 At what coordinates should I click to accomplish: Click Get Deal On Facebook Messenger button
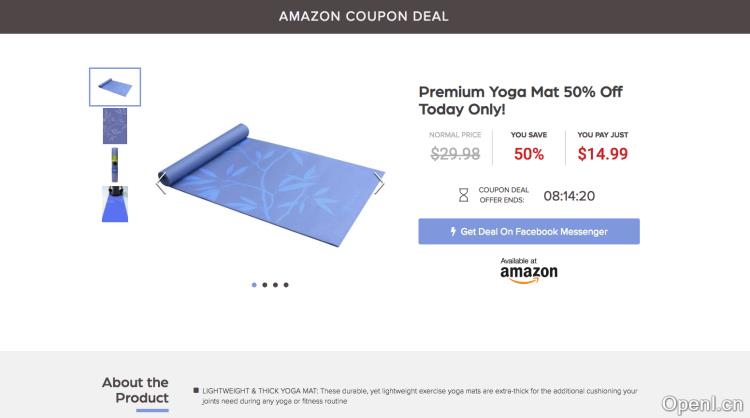tap(529, 231)
